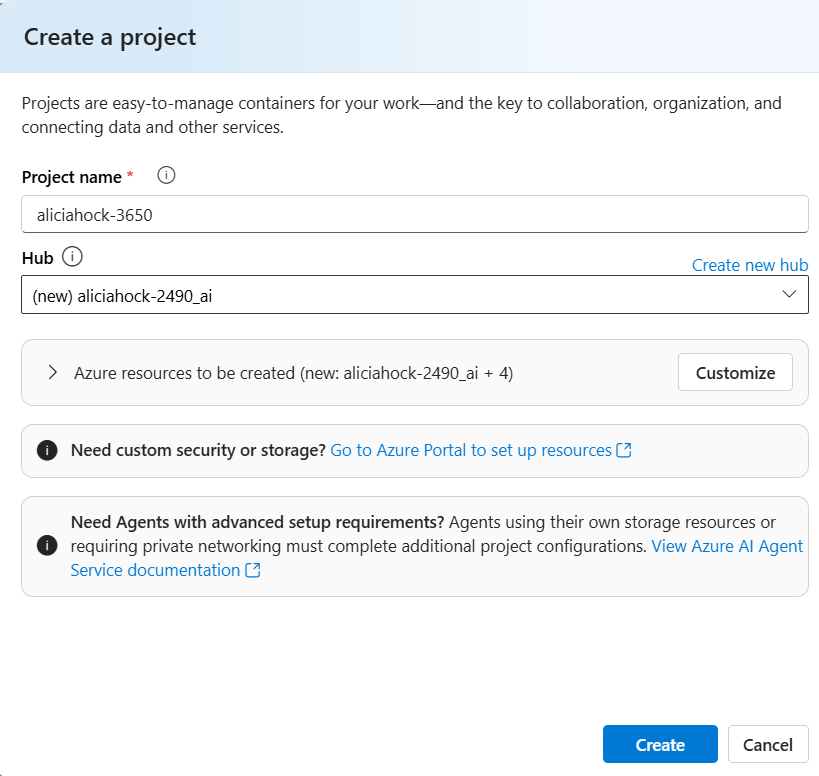The height and width of the screenshot is (776, 819).
Task: Open View Azure AI Agent Service documentation
Action: [727, 546]
